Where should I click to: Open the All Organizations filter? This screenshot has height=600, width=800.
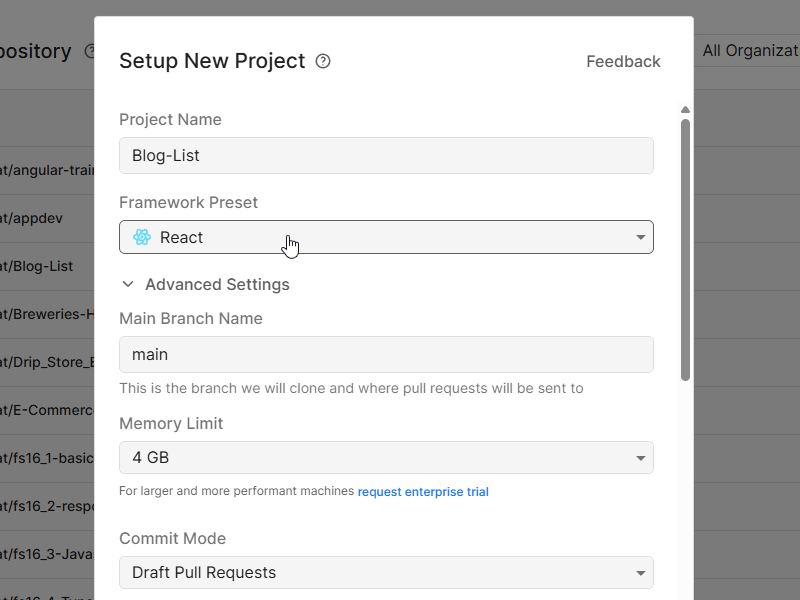[x=750, y=50]
